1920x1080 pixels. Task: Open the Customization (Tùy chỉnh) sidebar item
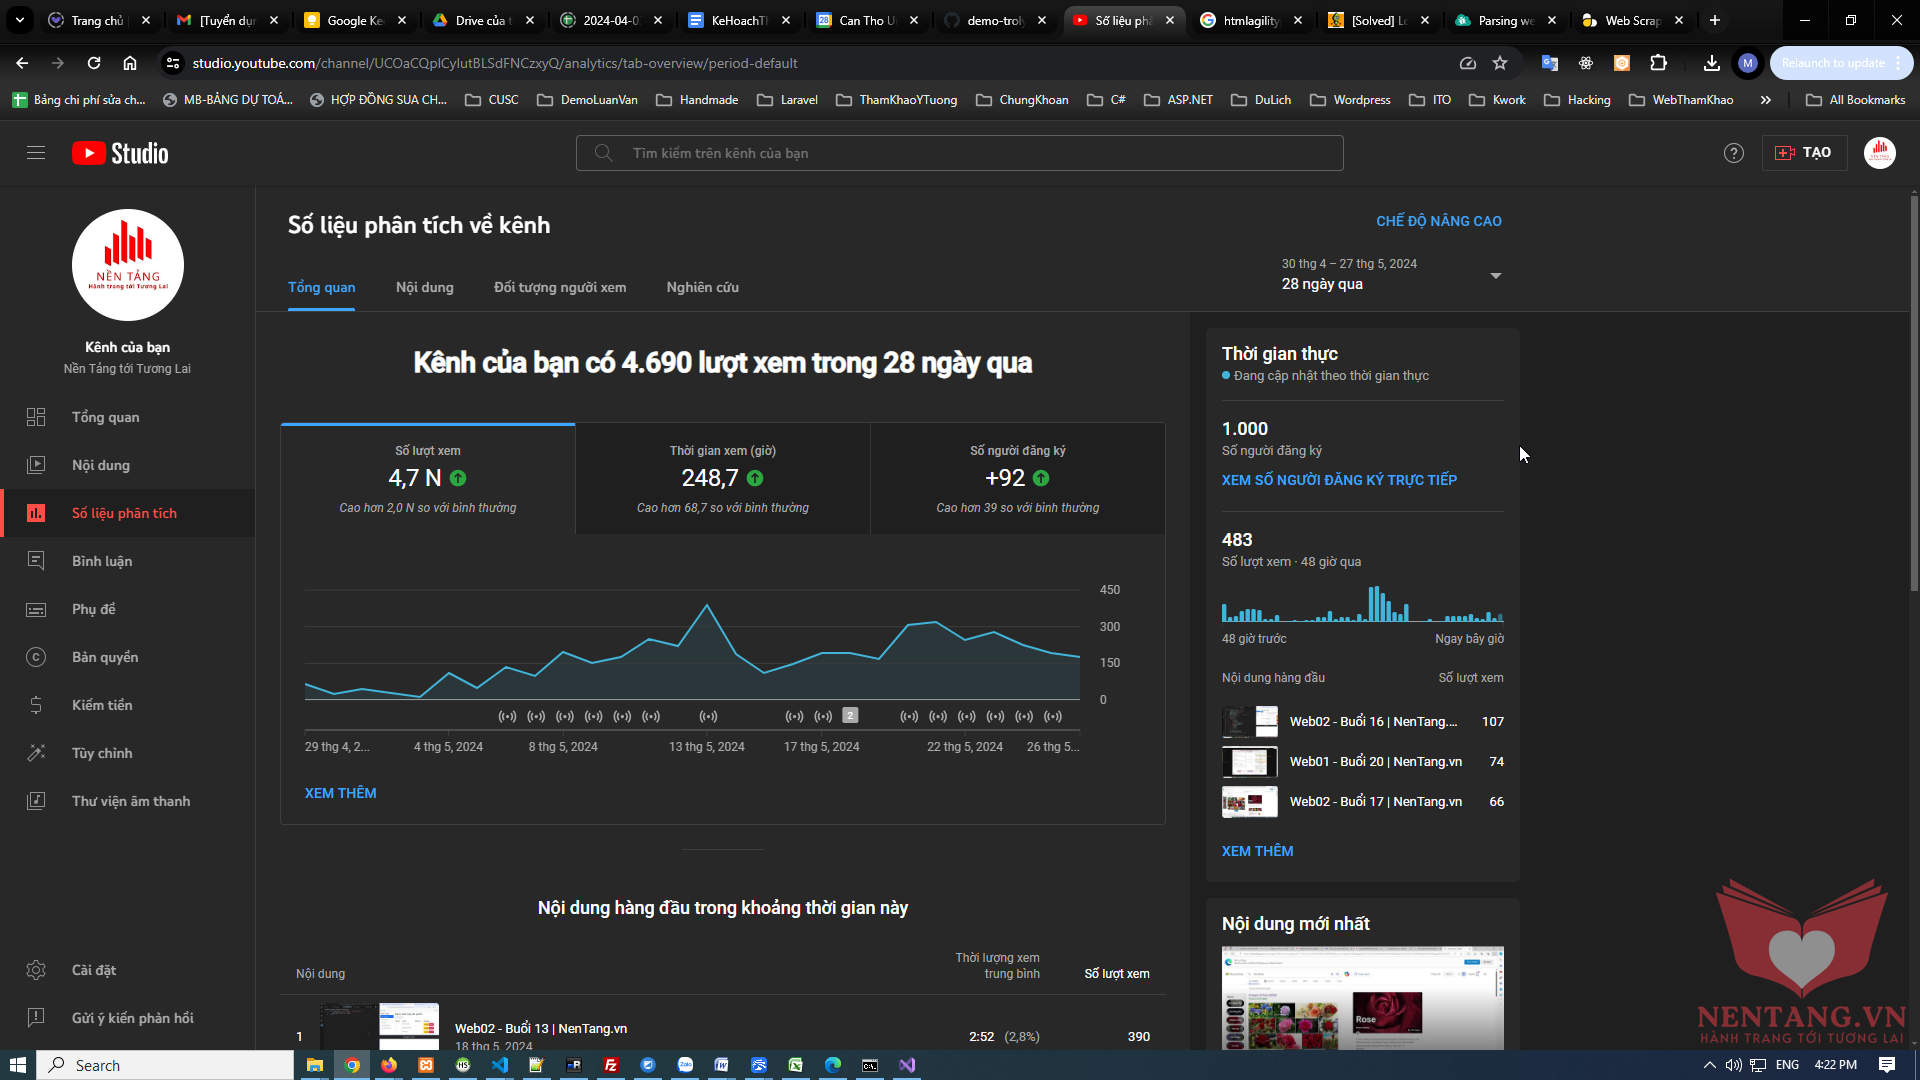coord(101,753)
